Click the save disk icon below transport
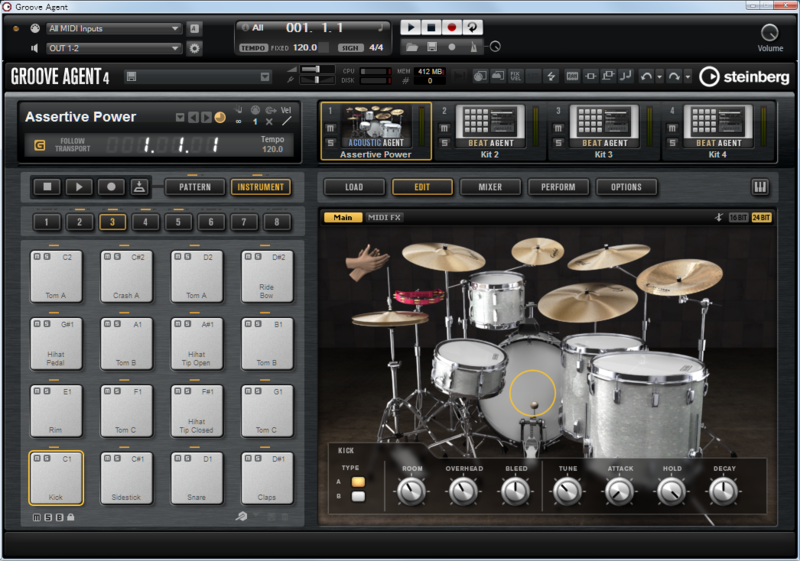This screenshot has width=800, height=561. [432, 47]
